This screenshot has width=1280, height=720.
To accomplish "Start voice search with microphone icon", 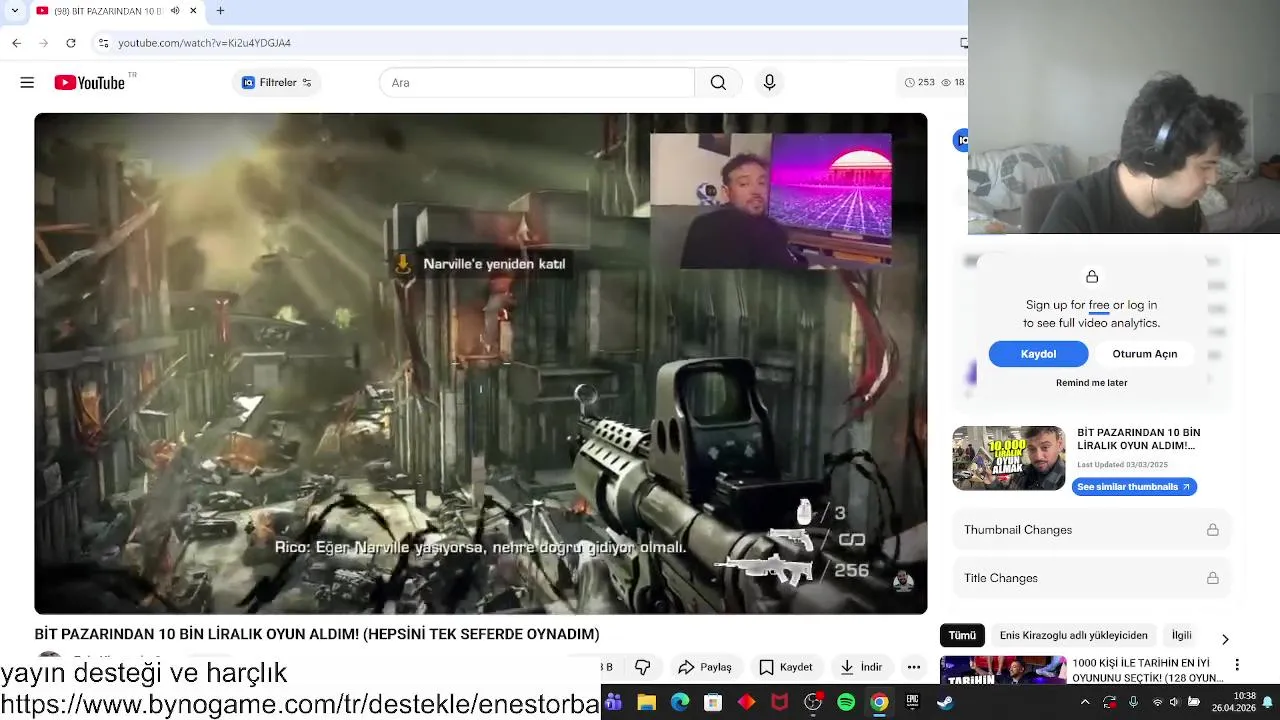I will [x=769, y=83].
